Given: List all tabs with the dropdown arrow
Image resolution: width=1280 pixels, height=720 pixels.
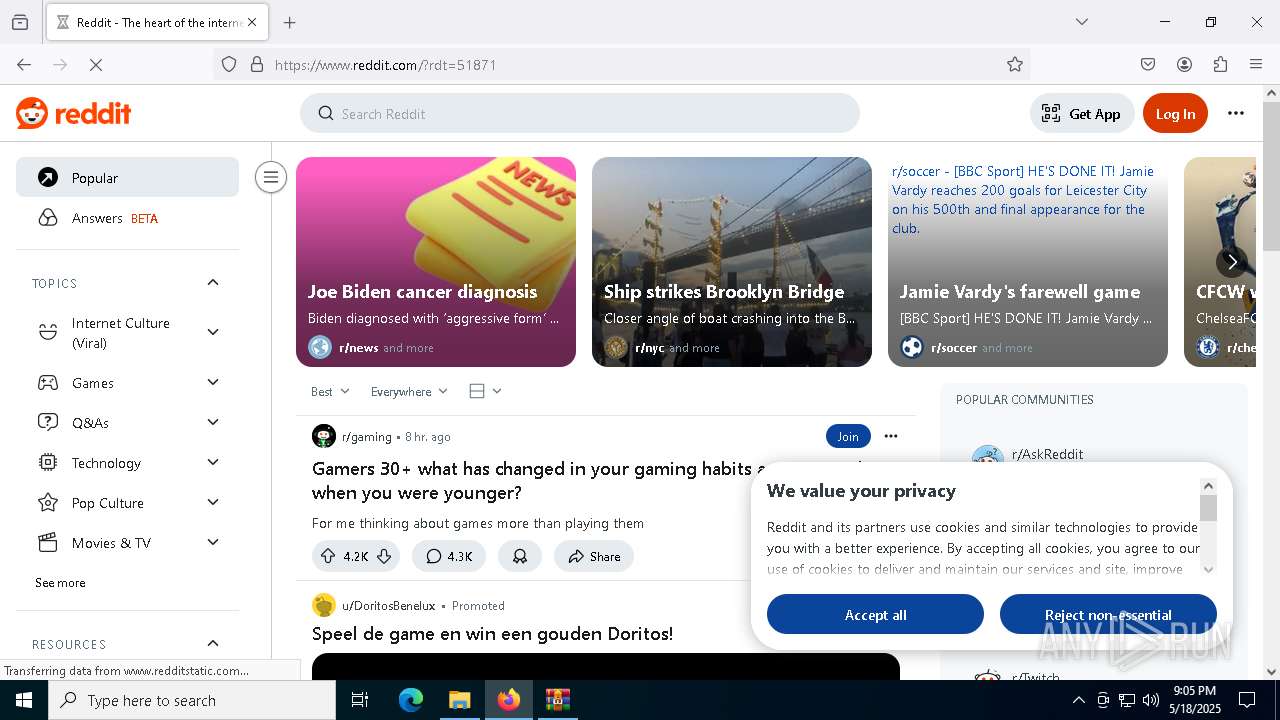Looking at the screenshot, I should (x=1081, y=22).
